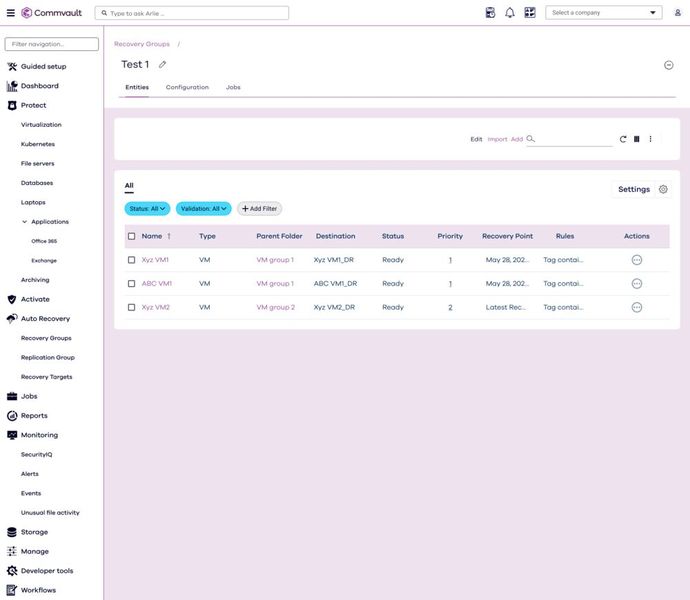Open the Jobs tab
This screenshot has width=690, height=600.
[x=233, y=88]
